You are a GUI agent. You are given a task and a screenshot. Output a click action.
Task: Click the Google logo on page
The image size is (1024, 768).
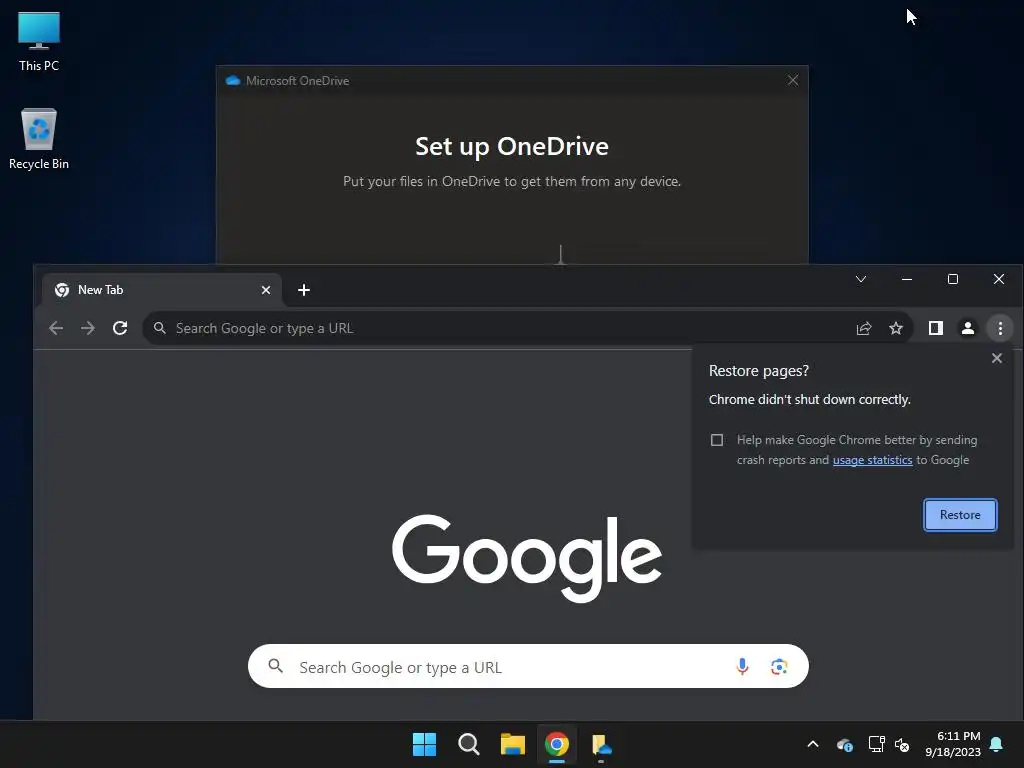point(526,557)
